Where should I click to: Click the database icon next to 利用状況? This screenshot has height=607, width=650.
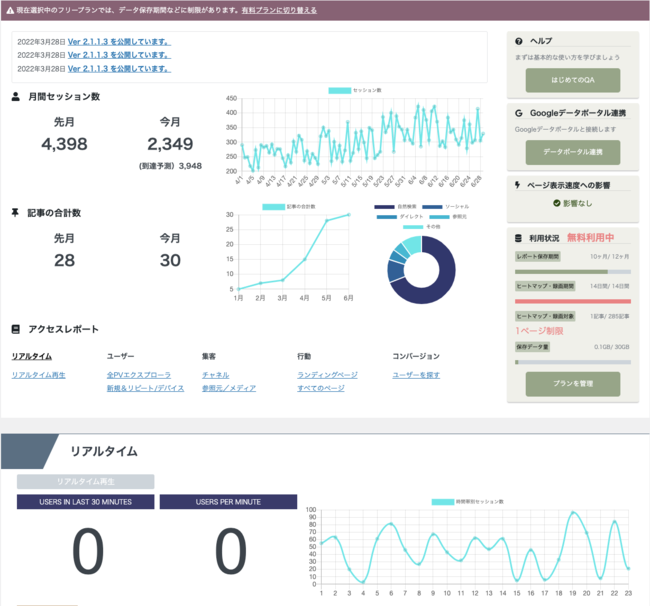click(x=518, y=238)
